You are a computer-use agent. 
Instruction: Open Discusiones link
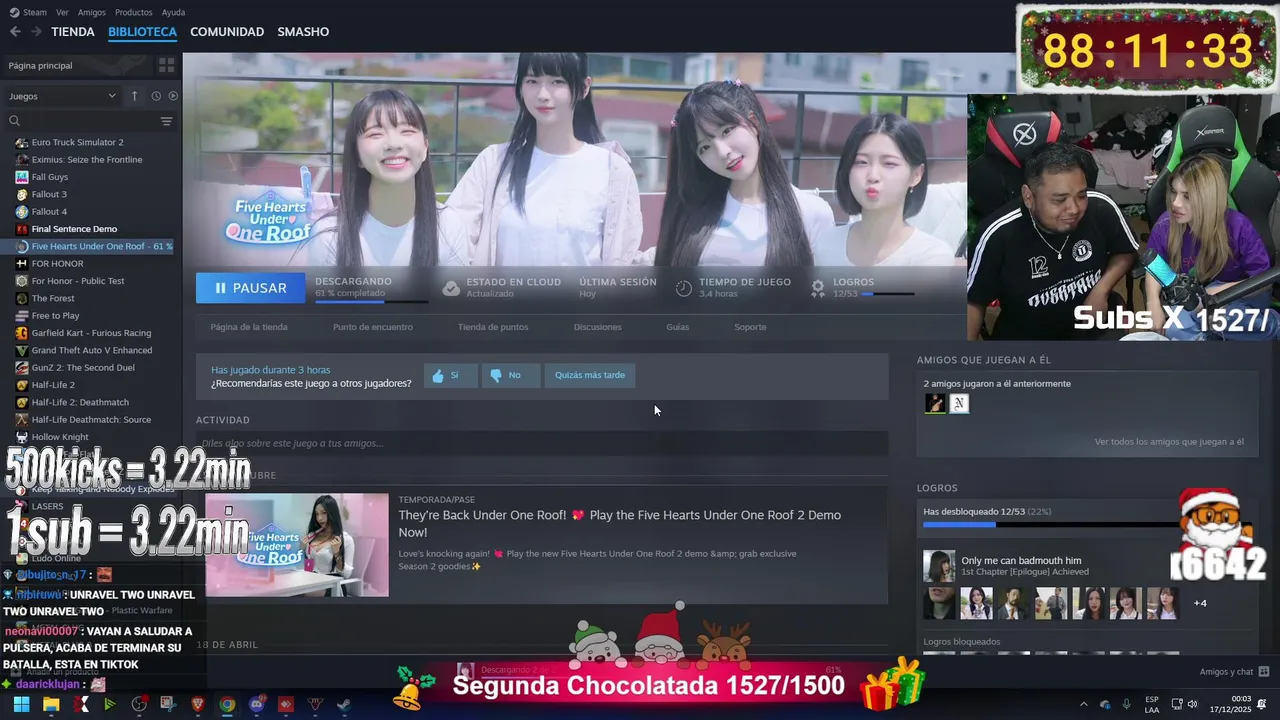point(598,327)
